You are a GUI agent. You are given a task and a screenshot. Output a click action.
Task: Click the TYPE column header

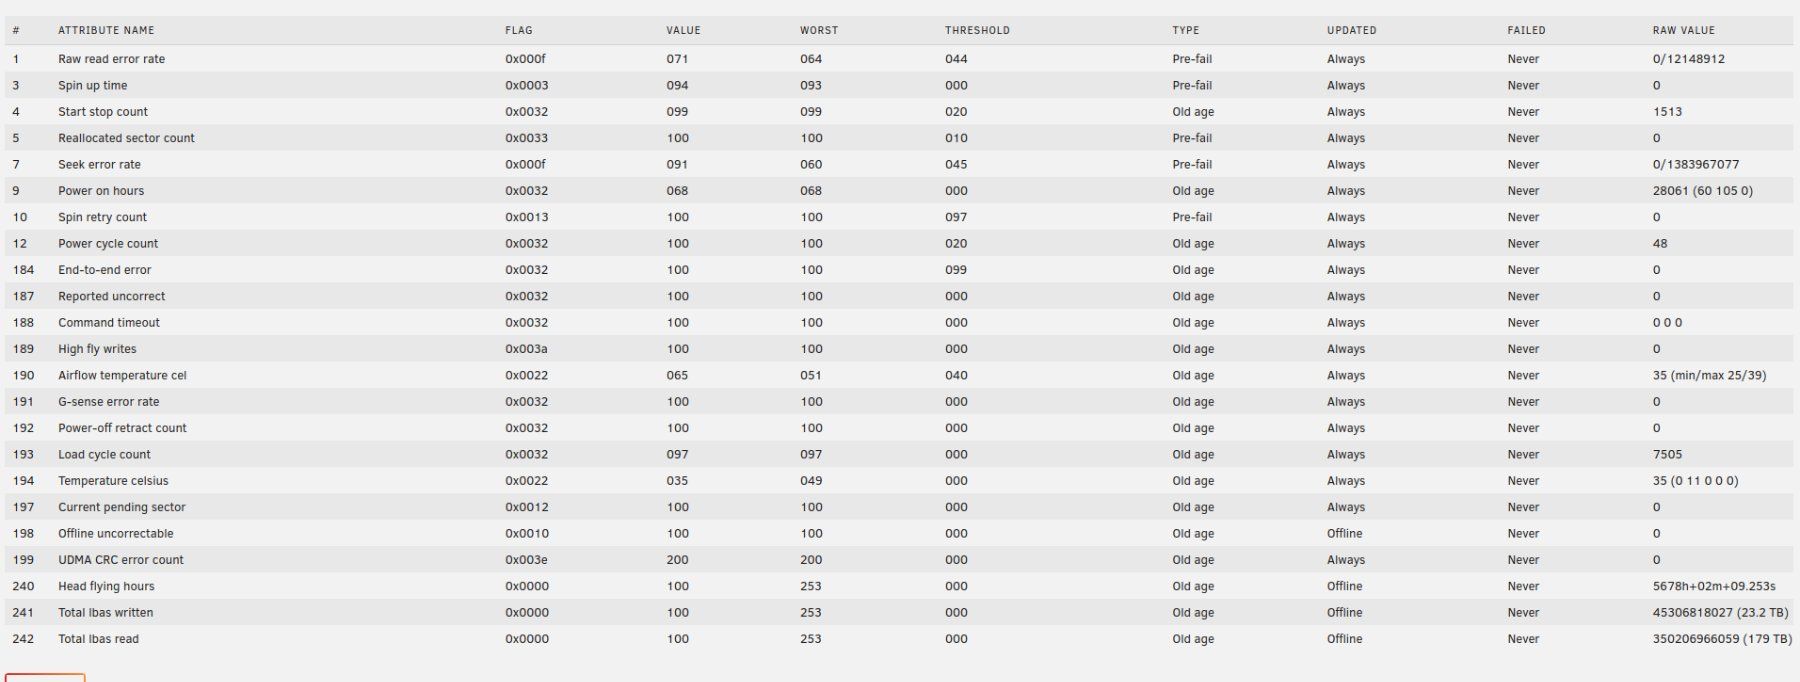[1186, 30]
